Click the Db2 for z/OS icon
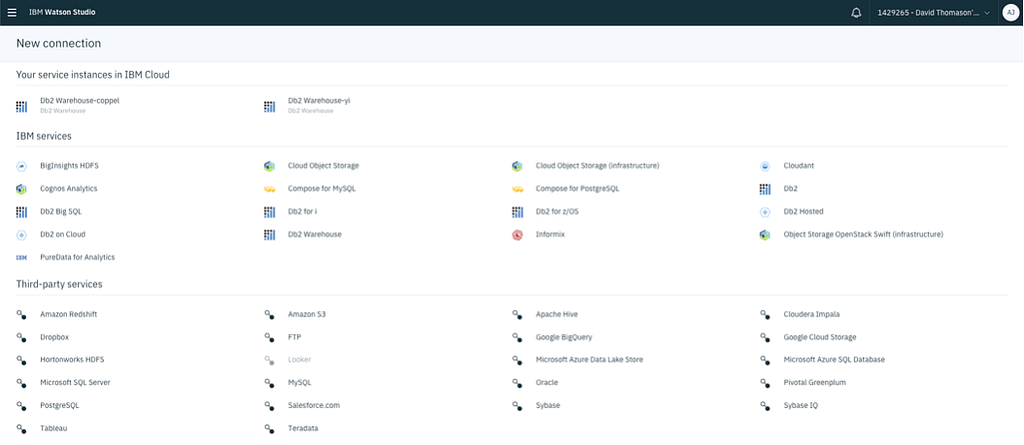This screenshot has width=1024, height=445. (x=517, y=212)
